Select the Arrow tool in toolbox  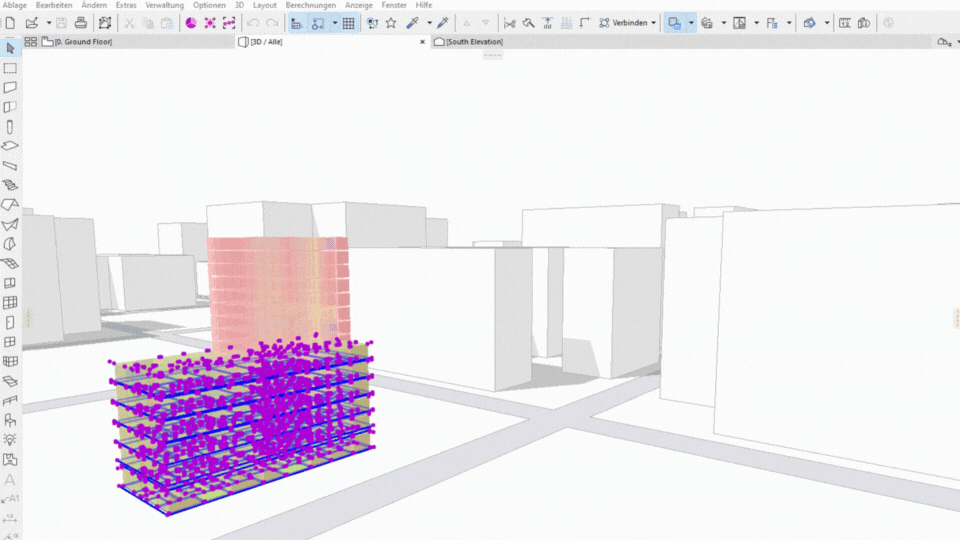10,48
